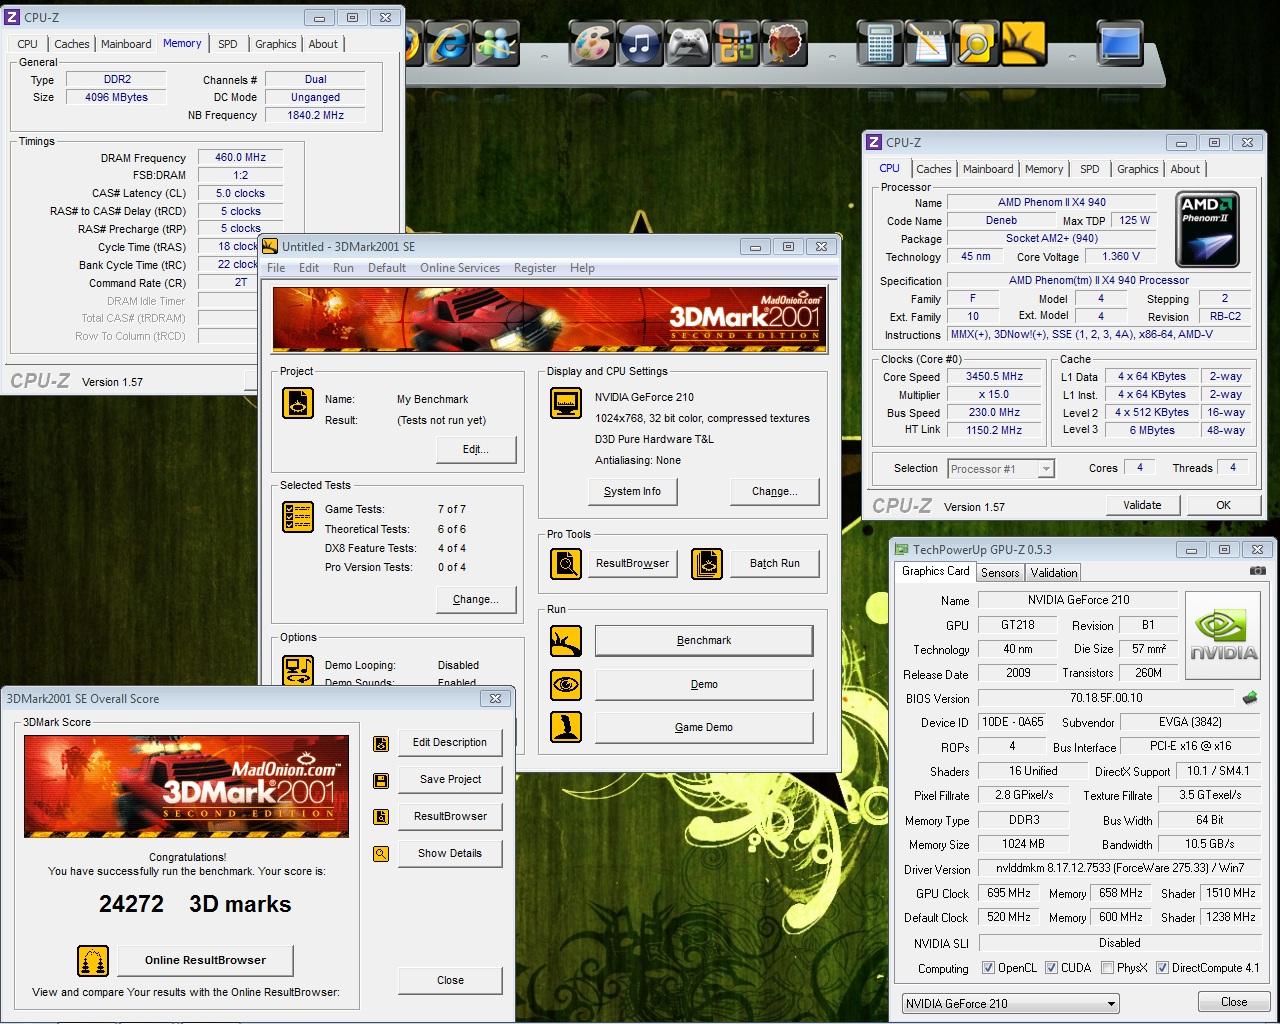This screenshot has width=1280, height=1024.
Task: Click the Show Details button in the score window
Action: [450, 853]
